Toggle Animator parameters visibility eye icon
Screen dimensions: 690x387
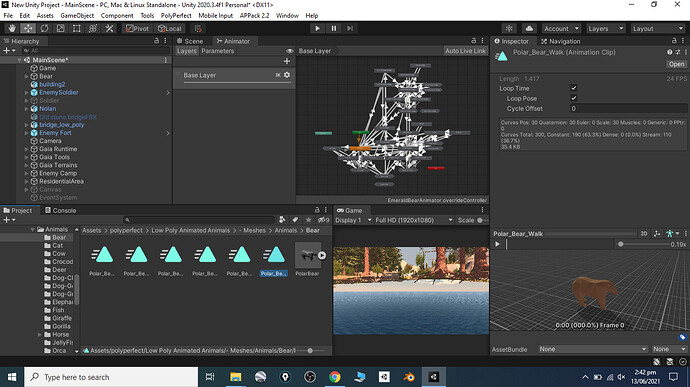(289, 51)
